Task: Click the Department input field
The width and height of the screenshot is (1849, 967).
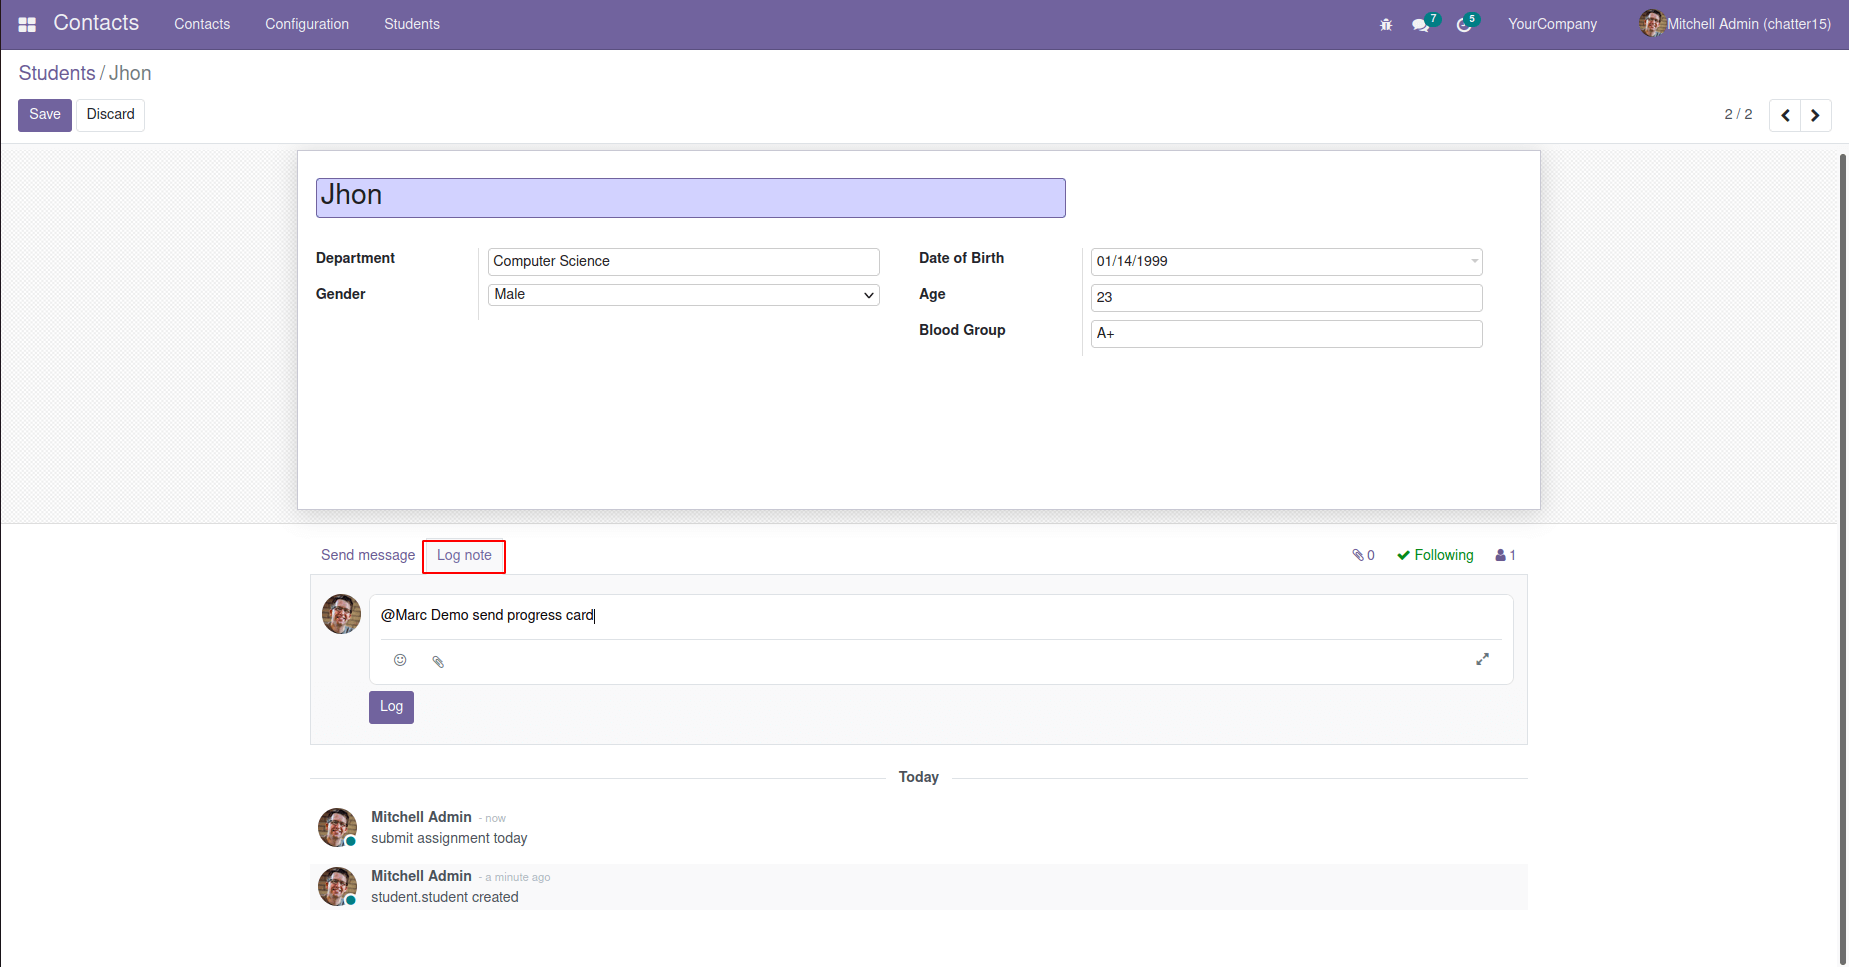Action: click(x=683, y=261)
